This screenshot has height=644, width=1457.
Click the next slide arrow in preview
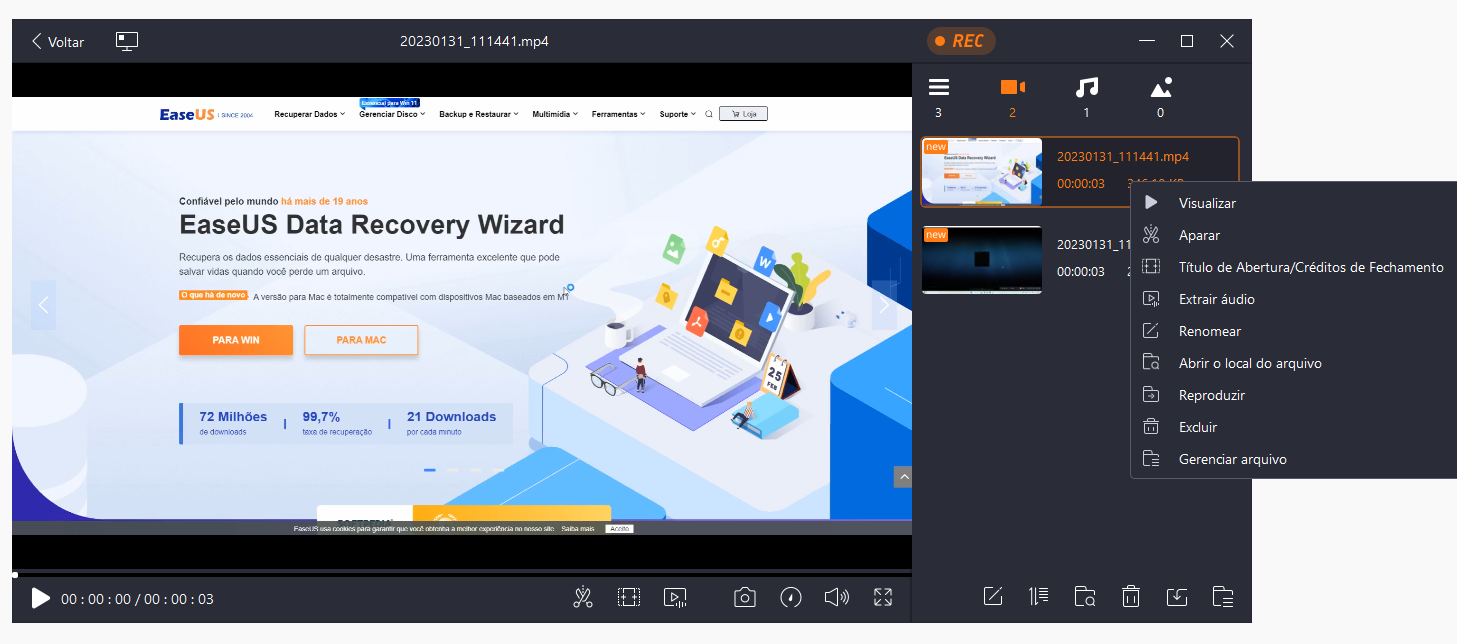click(x=884, y=305)
